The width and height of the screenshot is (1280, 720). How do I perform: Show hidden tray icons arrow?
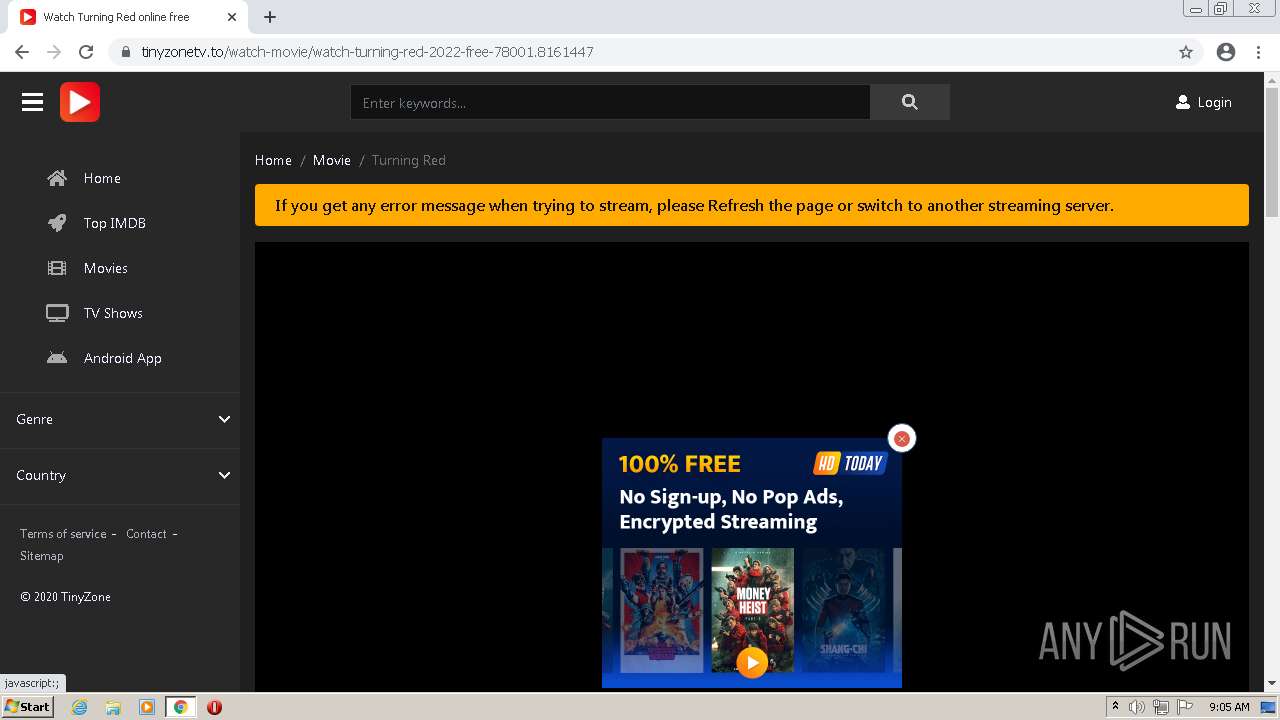(x=1115, y=707)
